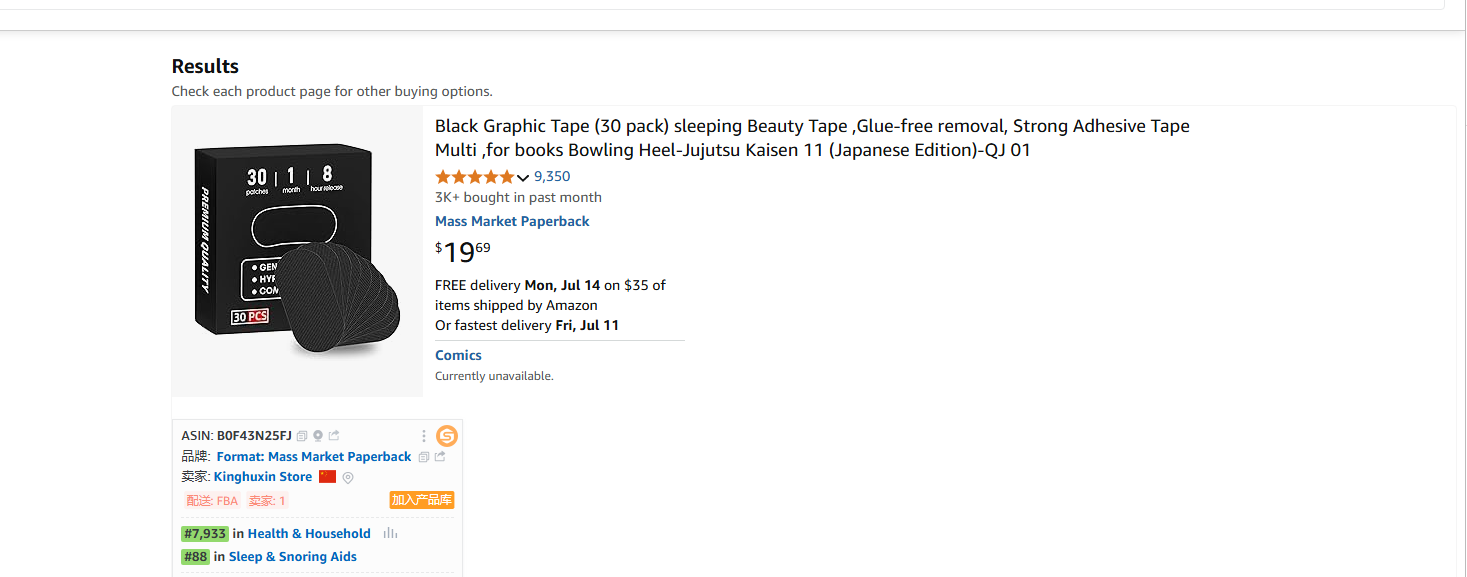Open the bar chart icon beside Health & Household
This screenshot has height=577, width=1467.
pyautogui.click(x=390, y=534)
